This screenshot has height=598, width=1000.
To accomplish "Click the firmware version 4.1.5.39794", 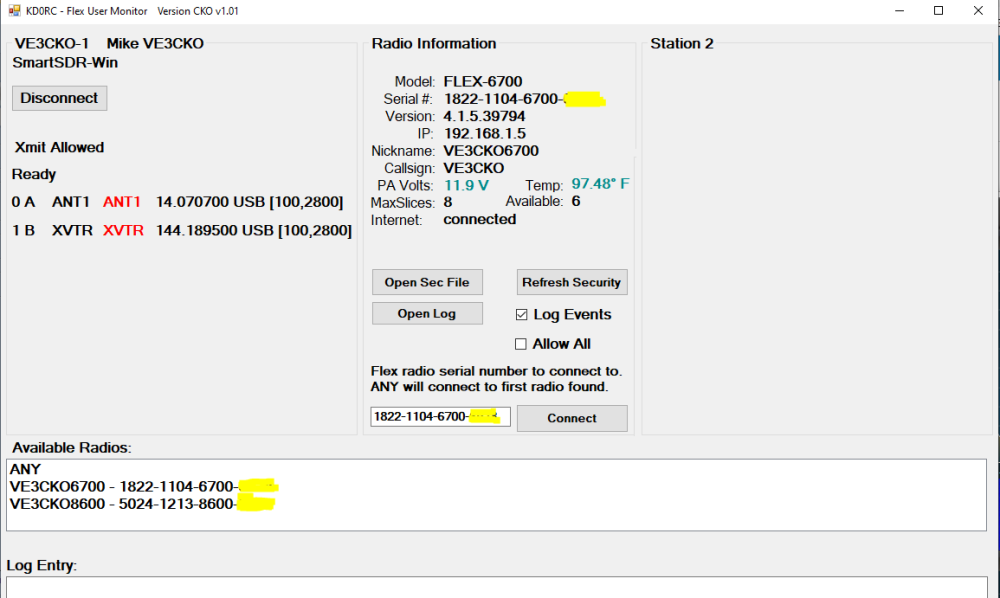I will pyautogui.click(x=484, y=117).
